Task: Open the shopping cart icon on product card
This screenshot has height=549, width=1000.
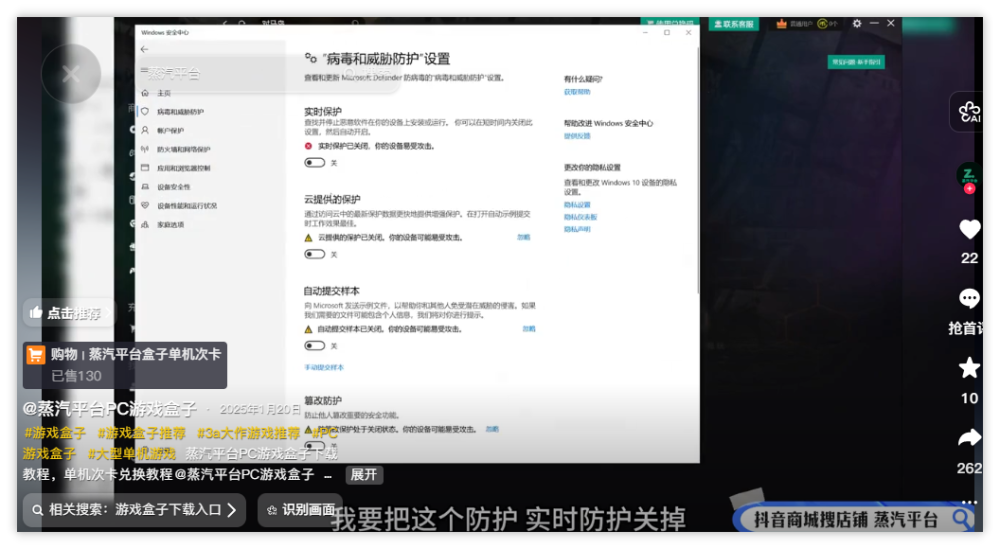Action: coord(36,355)
